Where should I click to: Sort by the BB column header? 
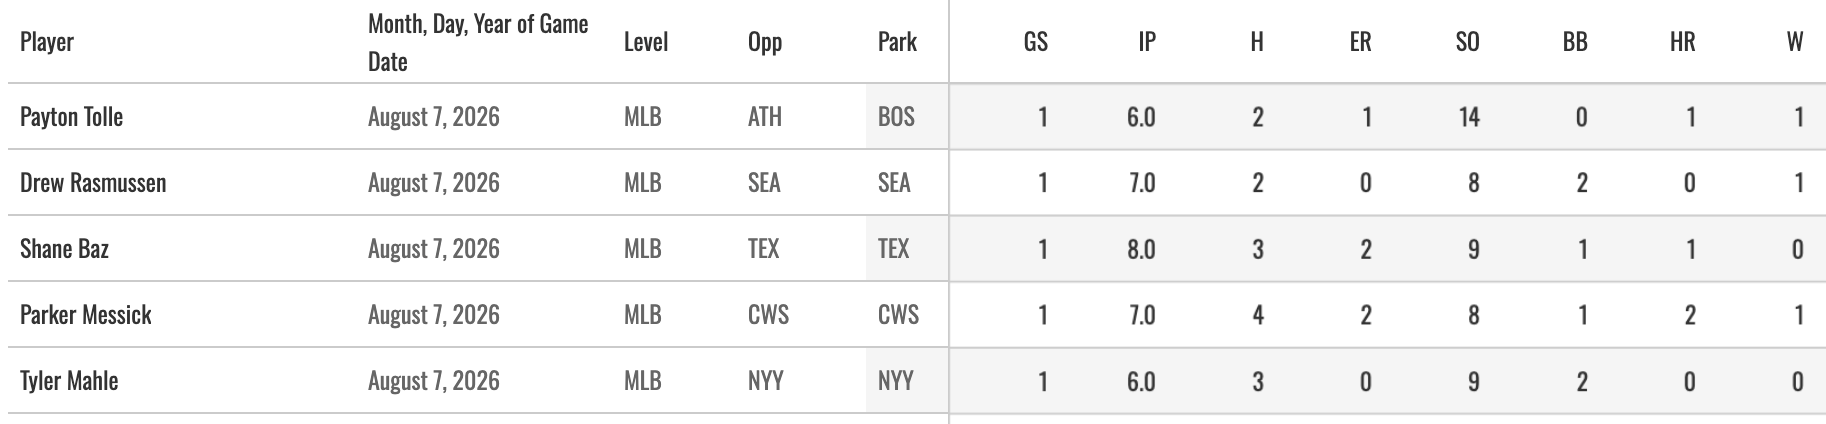click(x=1575, y=42)
